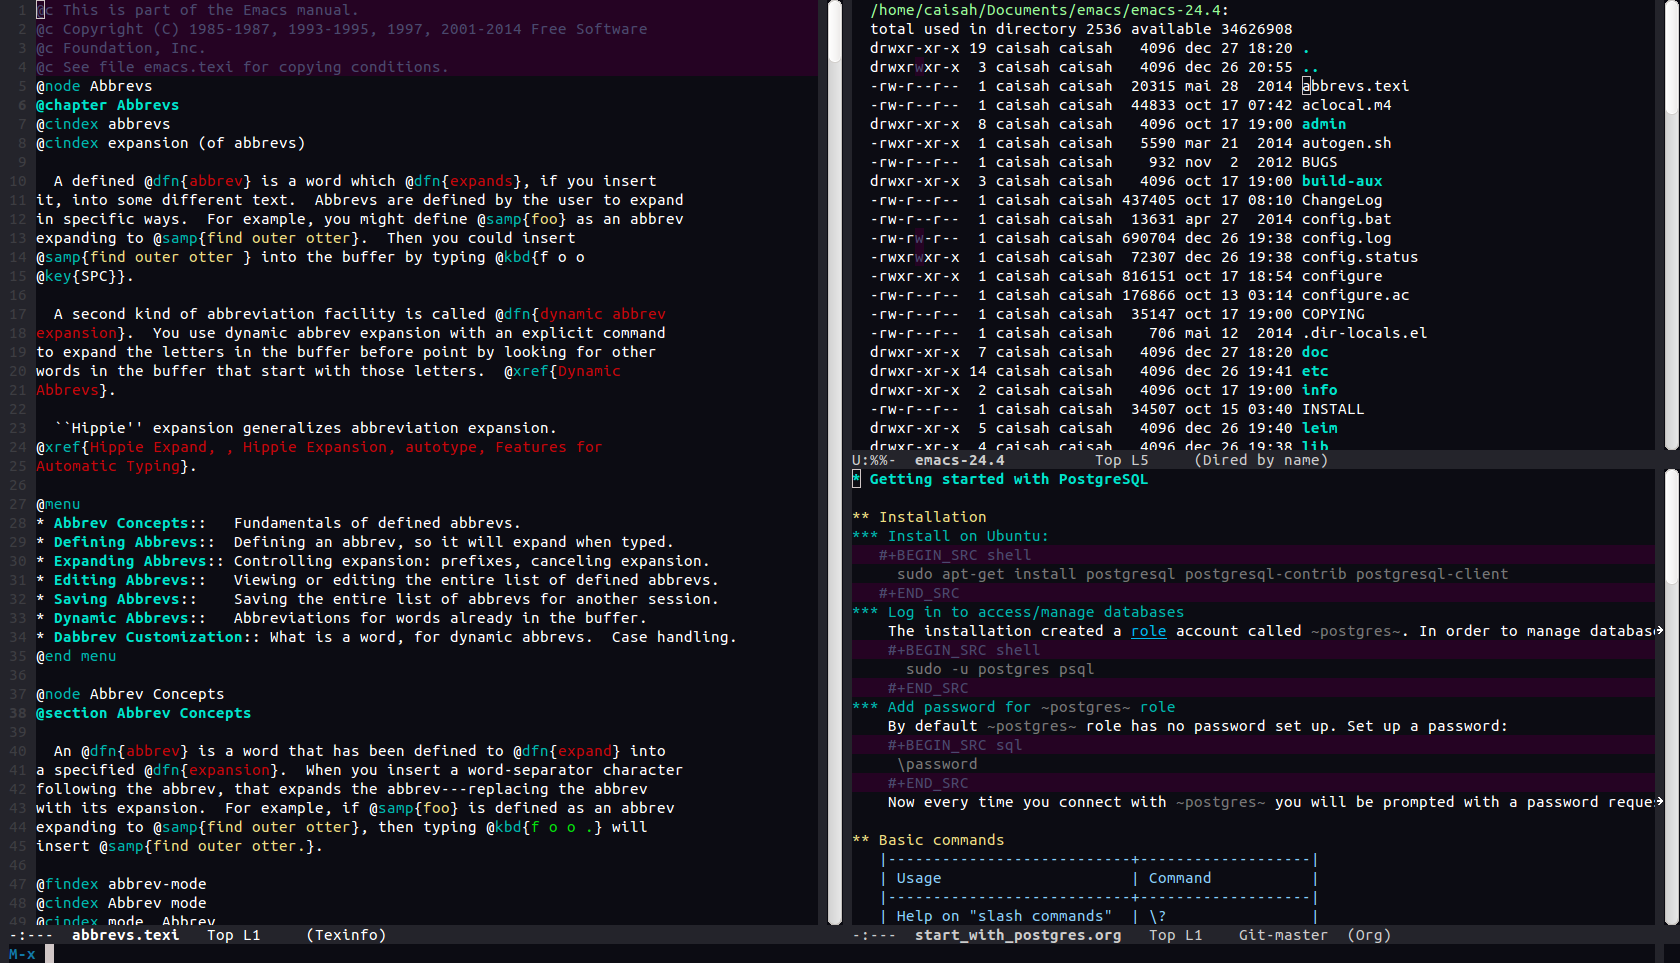Click the abbrevs.texi buffer name in mode line
Viewport: 1680px width, 963px height.
[125, 935]
